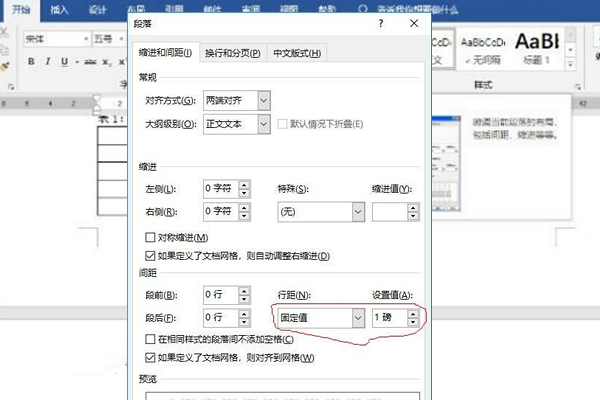Select the 标题 1 style in gallery
The image size is (600, 400).
point(536,50)
